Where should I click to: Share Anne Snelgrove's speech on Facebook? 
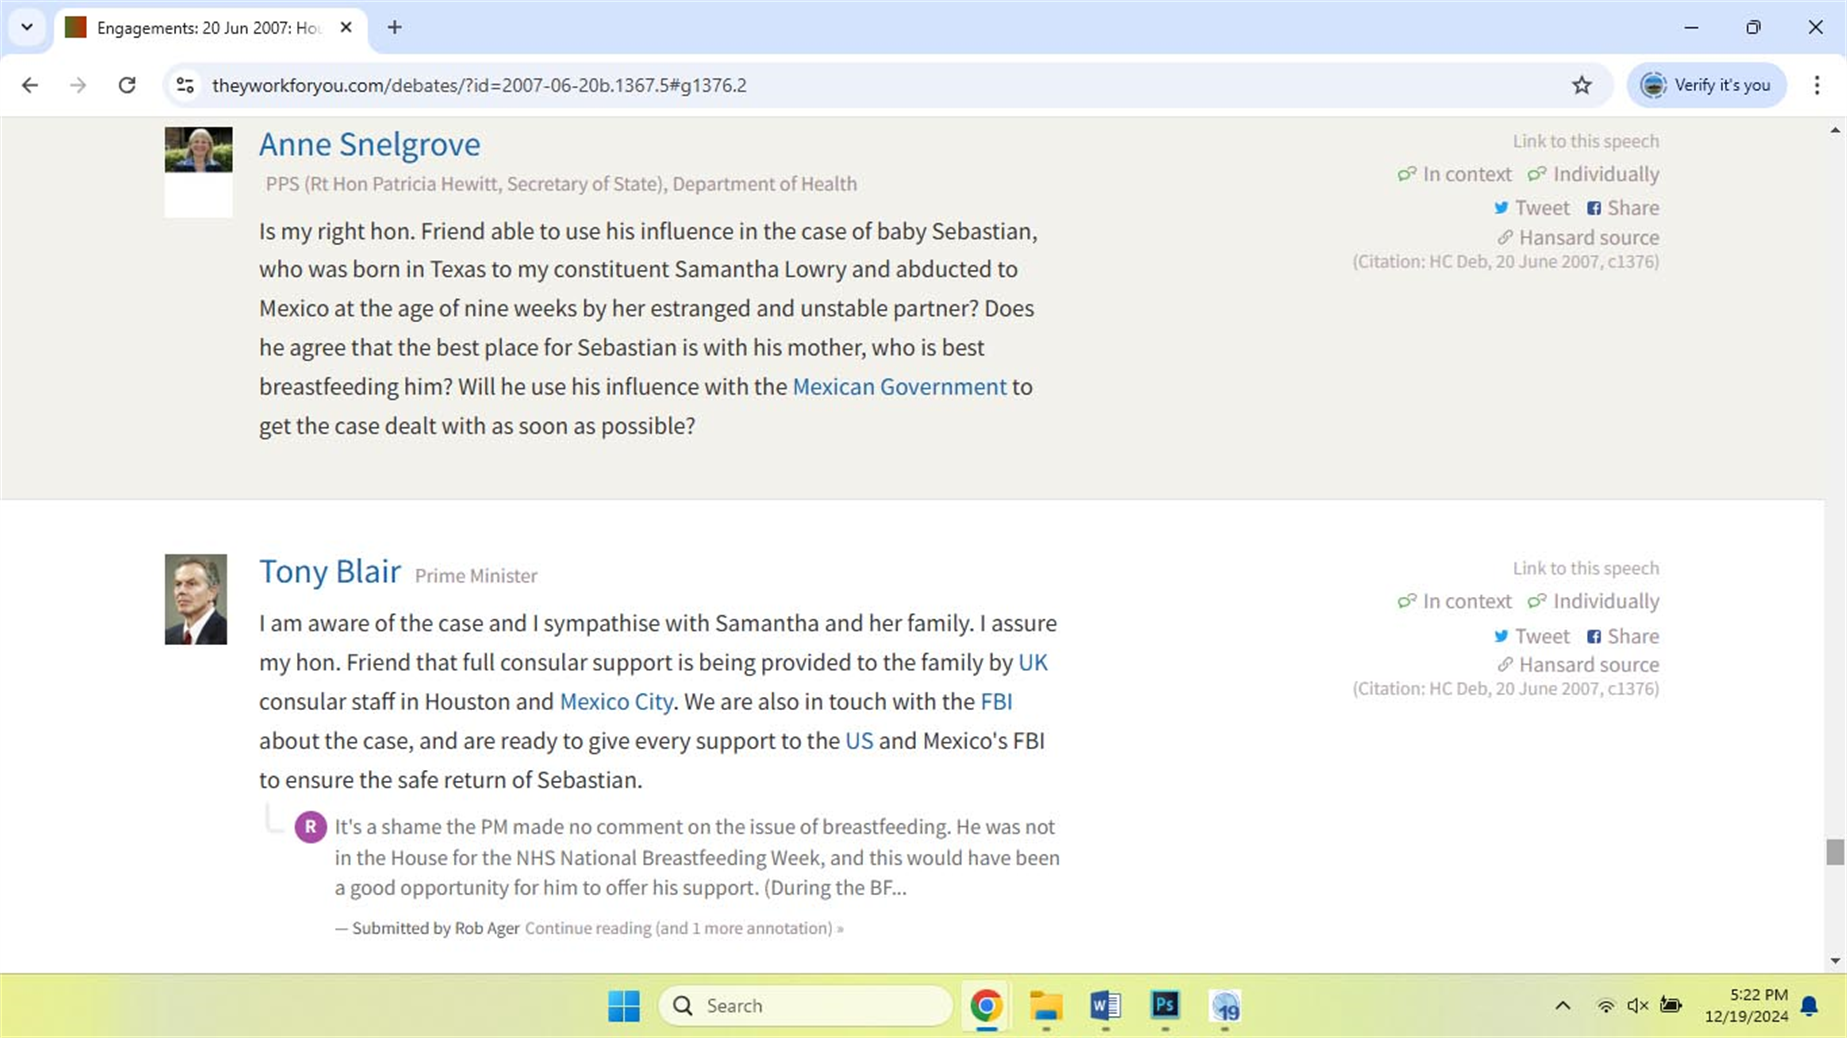(x=1622, y=207)
